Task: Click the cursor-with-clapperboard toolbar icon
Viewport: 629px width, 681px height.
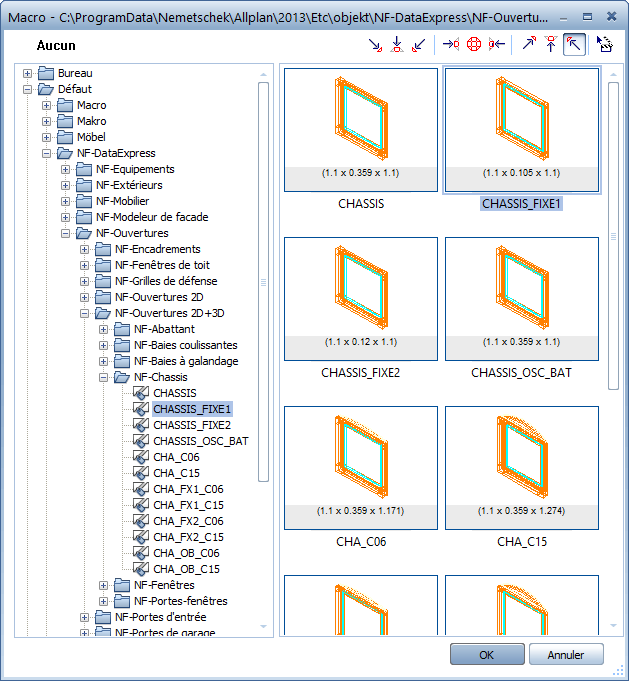Action: (x=605, y=44)
